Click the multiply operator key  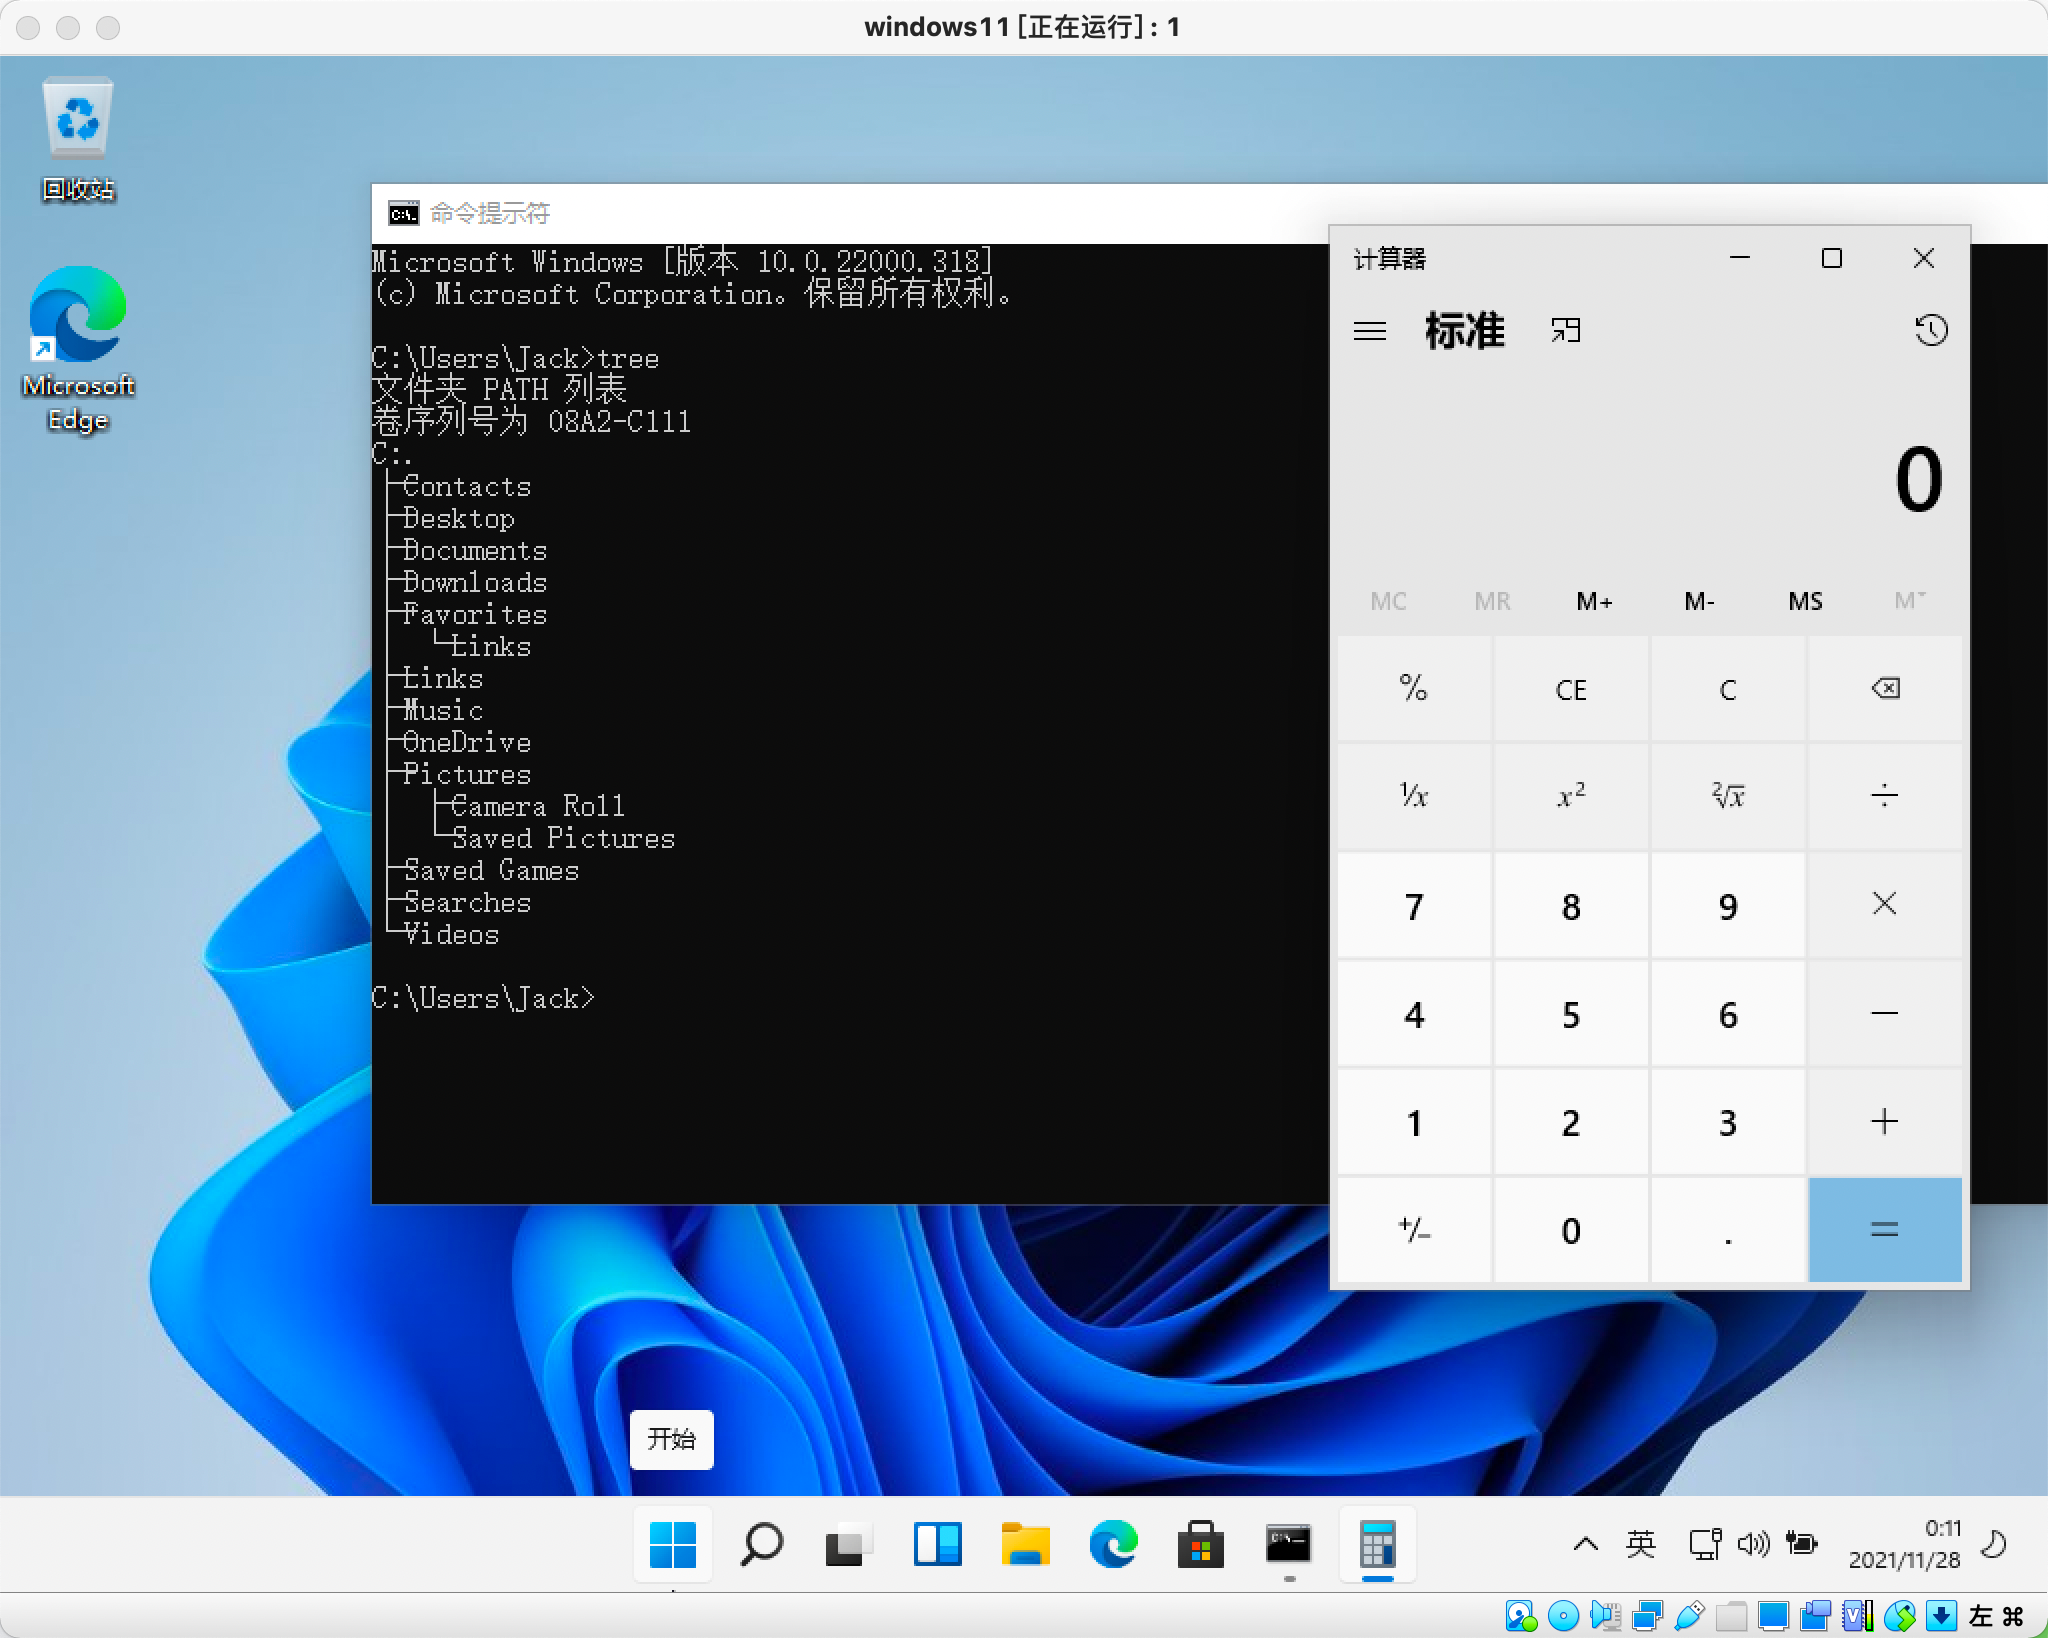1885,905
